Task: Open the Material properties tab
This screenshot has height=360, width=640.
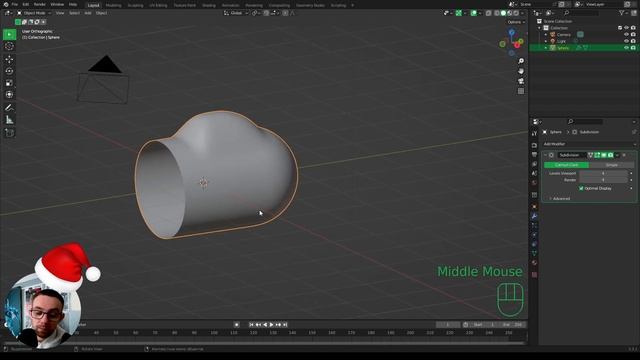Action: coord(534,263)
